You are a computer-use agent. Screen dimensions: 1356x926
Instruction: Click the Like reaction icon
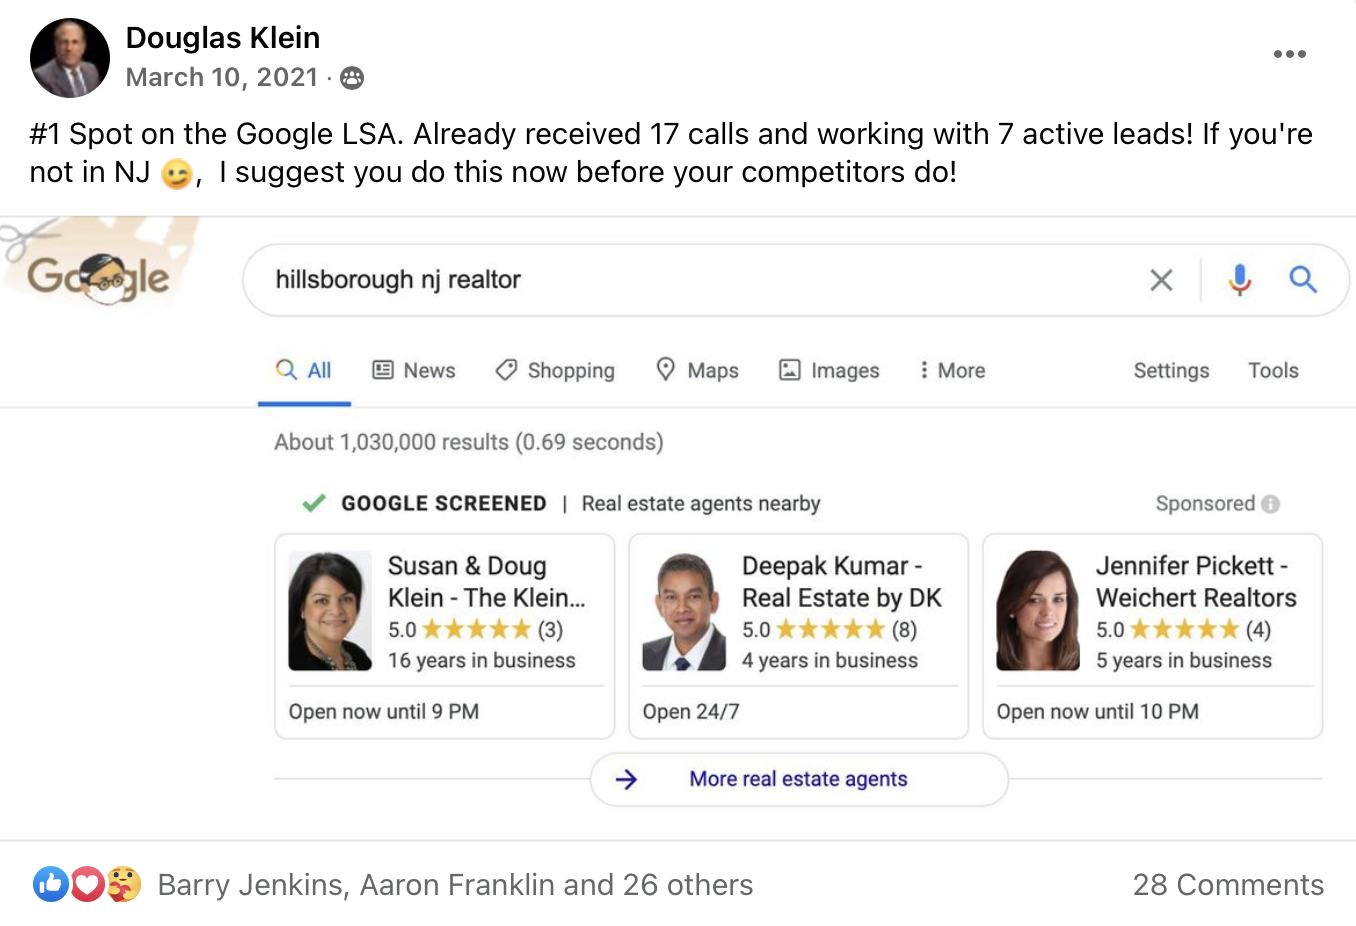50,884
